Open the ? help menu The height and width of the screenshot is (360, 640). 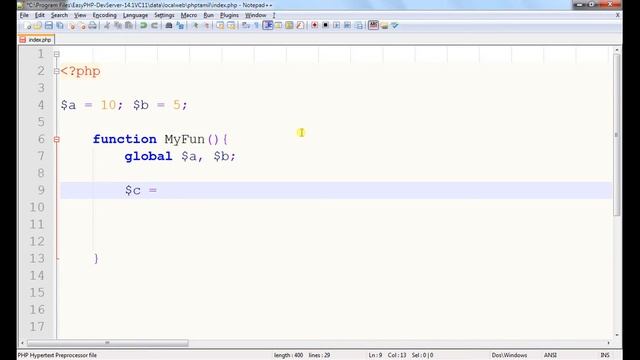click(x=274, y=15)
